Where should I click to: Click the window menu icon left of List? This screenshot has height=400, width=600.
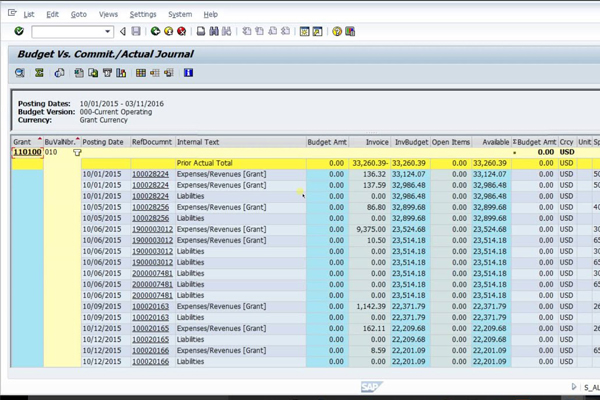[x=12, y=13]
